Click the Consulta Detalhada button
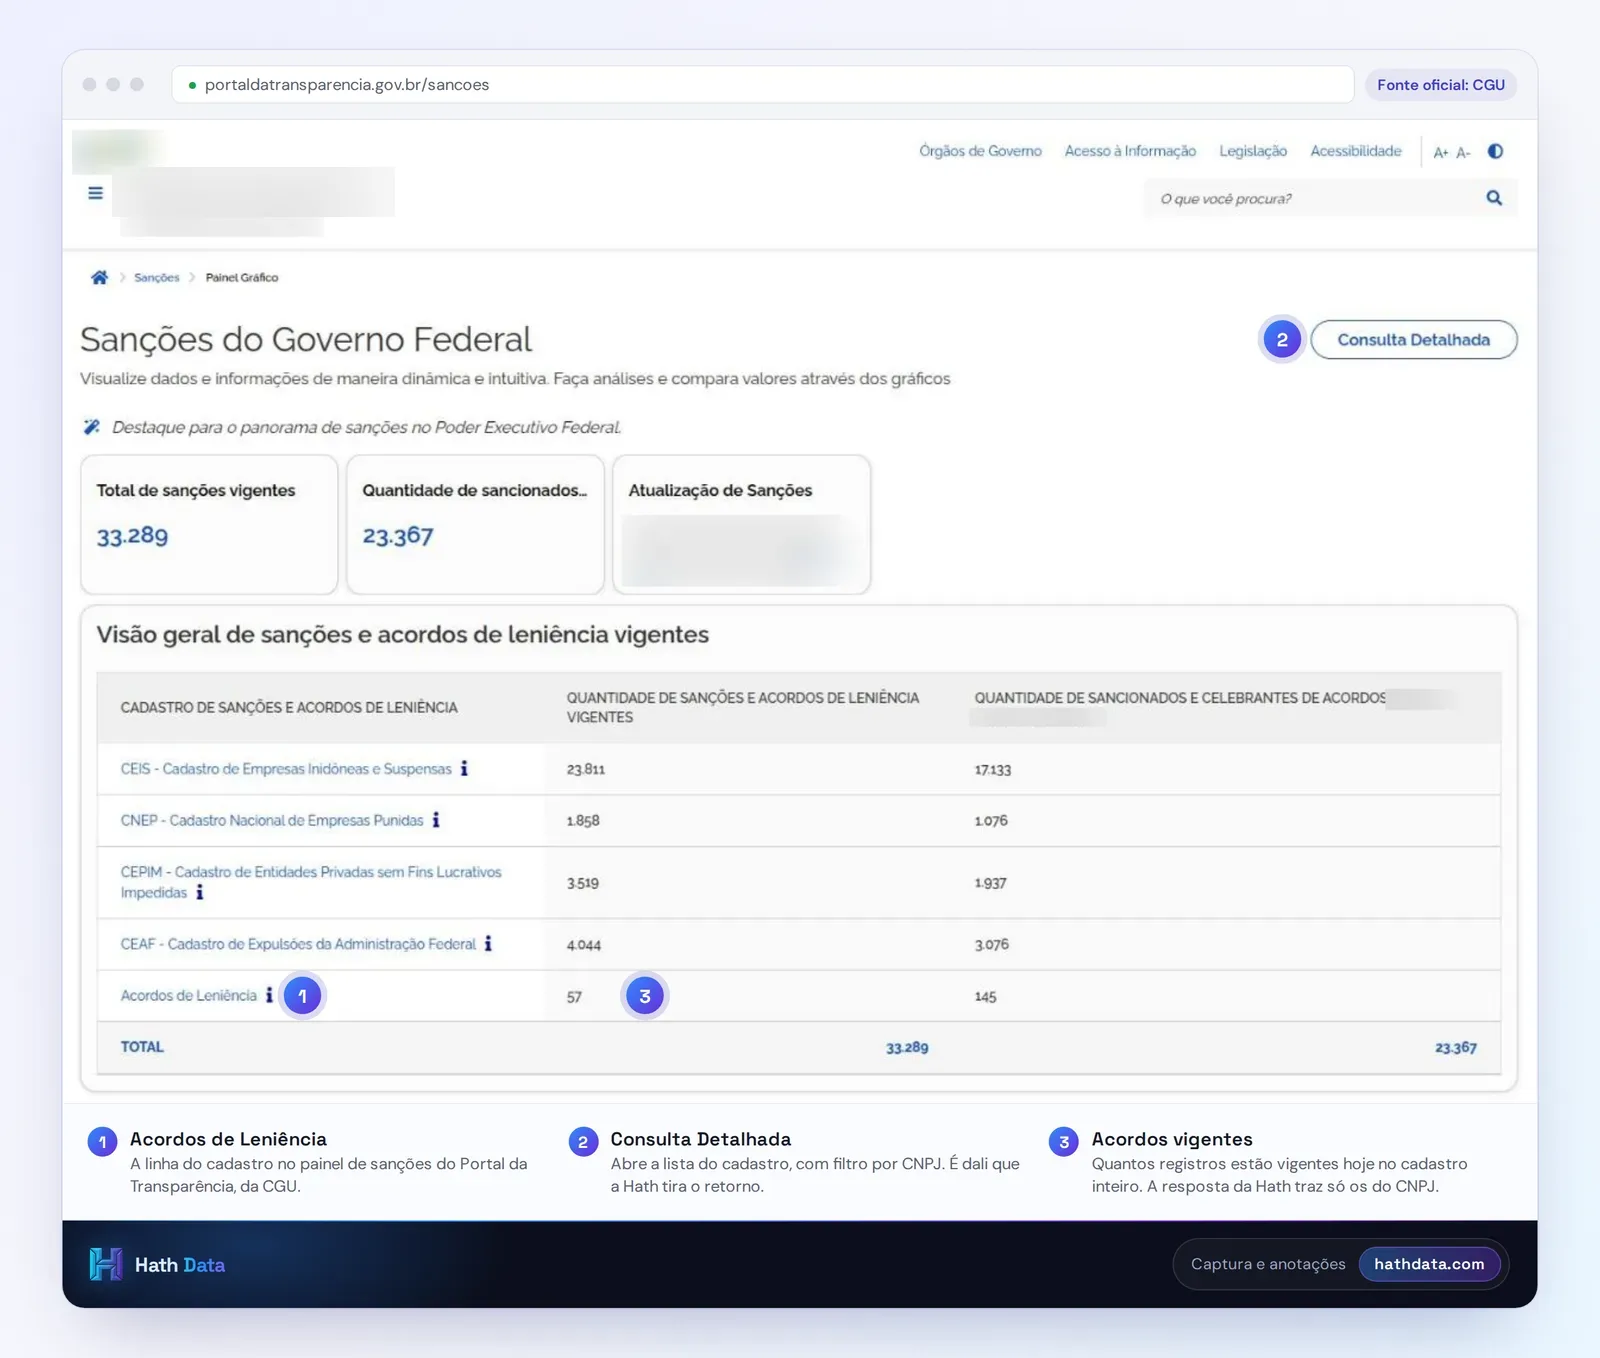 click(x=1414, y=340)
